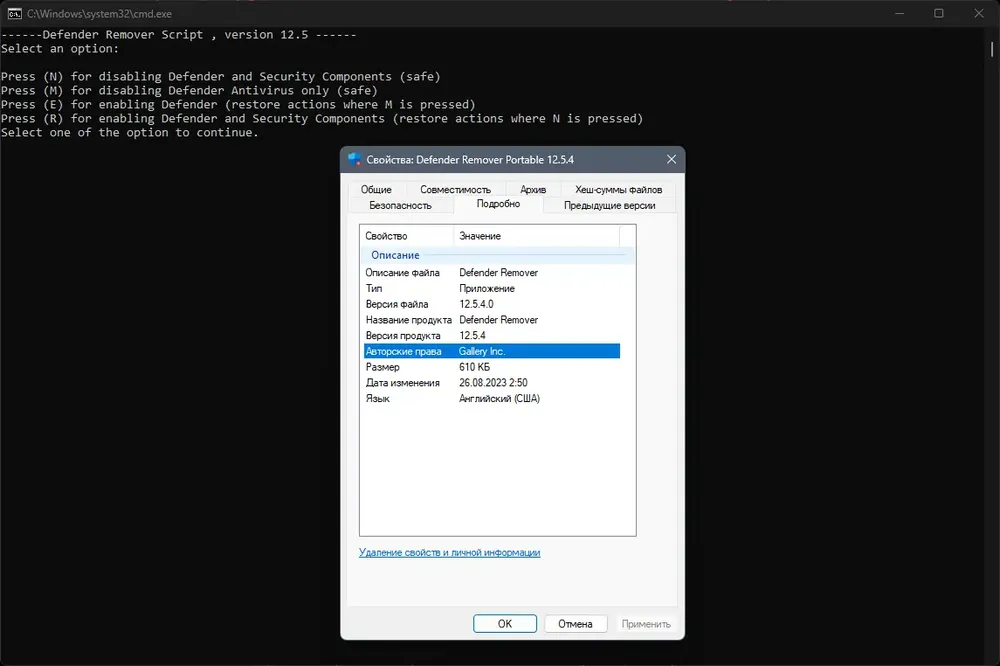Screen dimensions: 1000x666
Task: Click the date value 26.08.2023 2:50
Action: (x=494, y=383)
